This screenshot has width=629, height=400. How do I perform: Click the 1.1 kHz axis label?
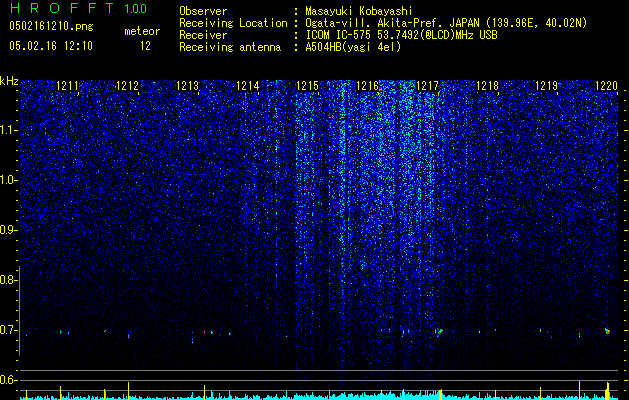tap(7, 130)
